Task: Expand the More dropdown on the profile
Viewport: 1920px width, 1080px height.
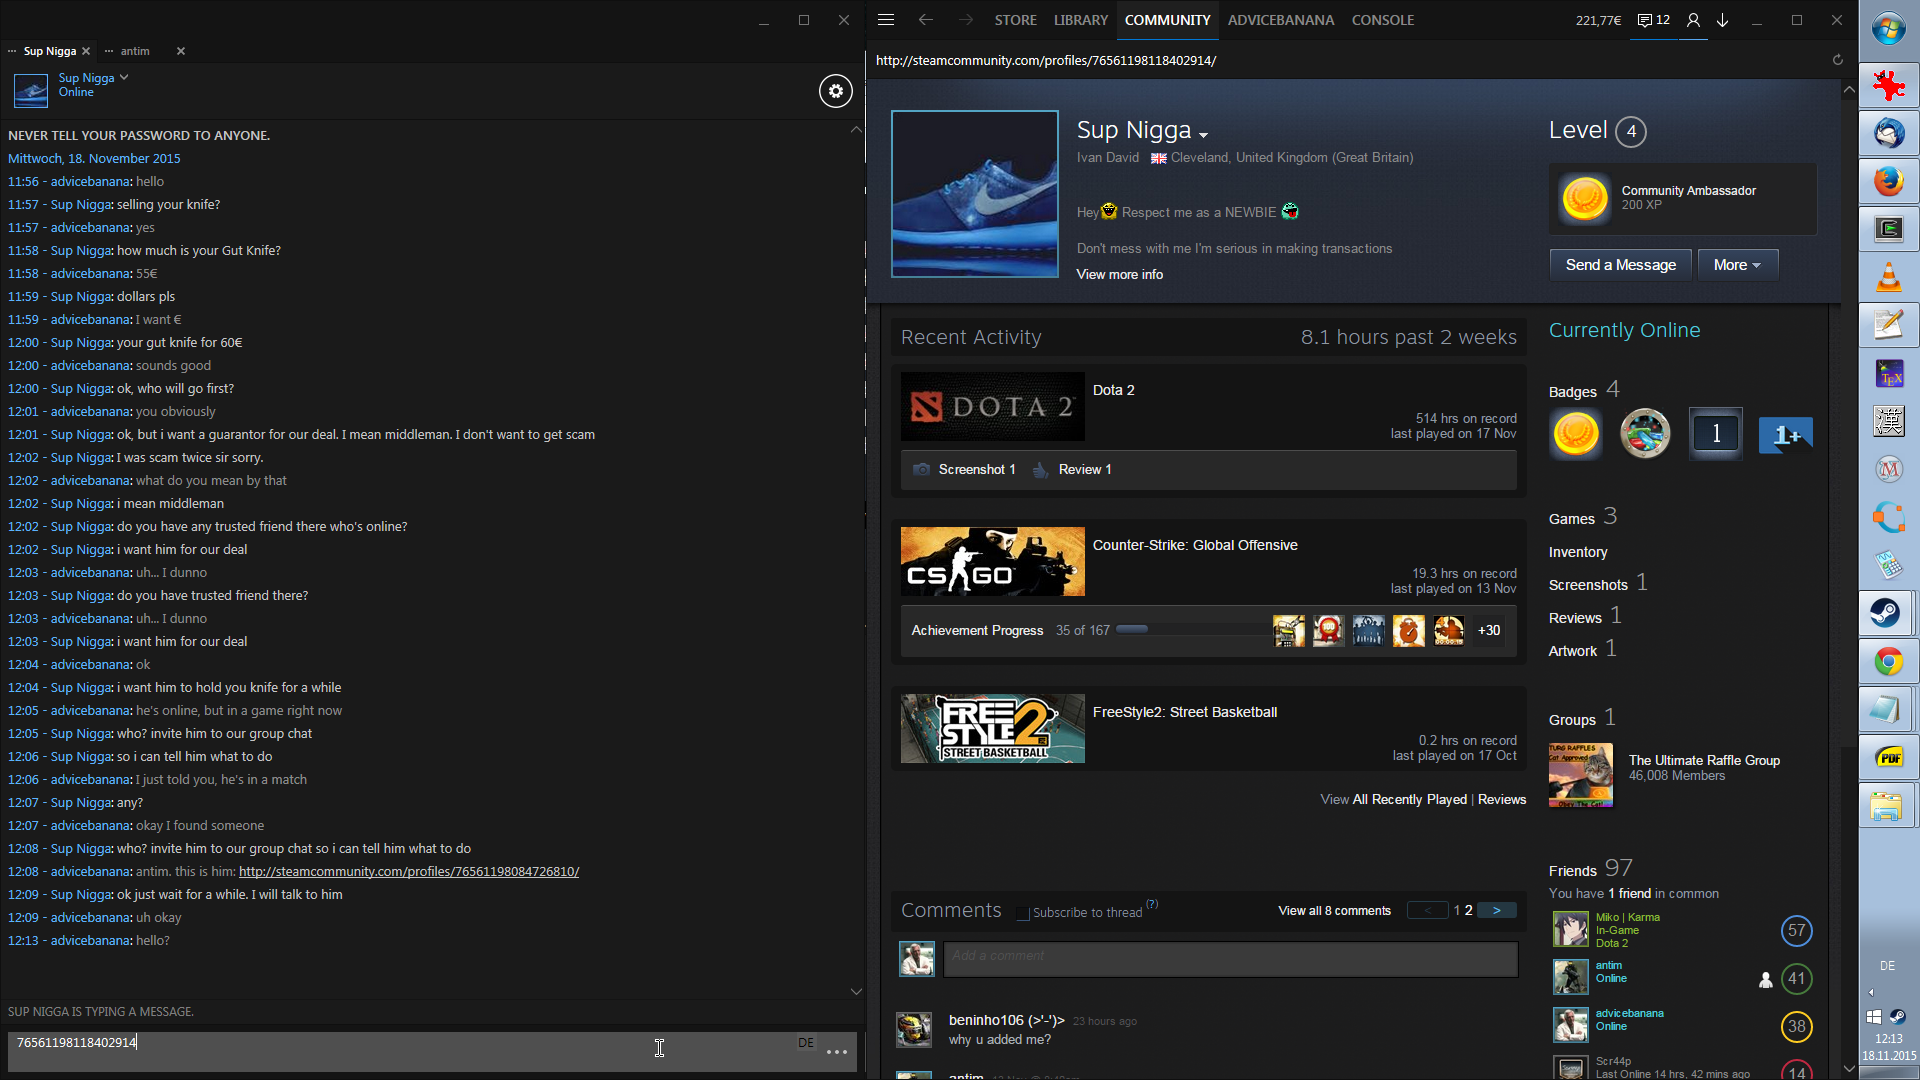Action: 1737,265
